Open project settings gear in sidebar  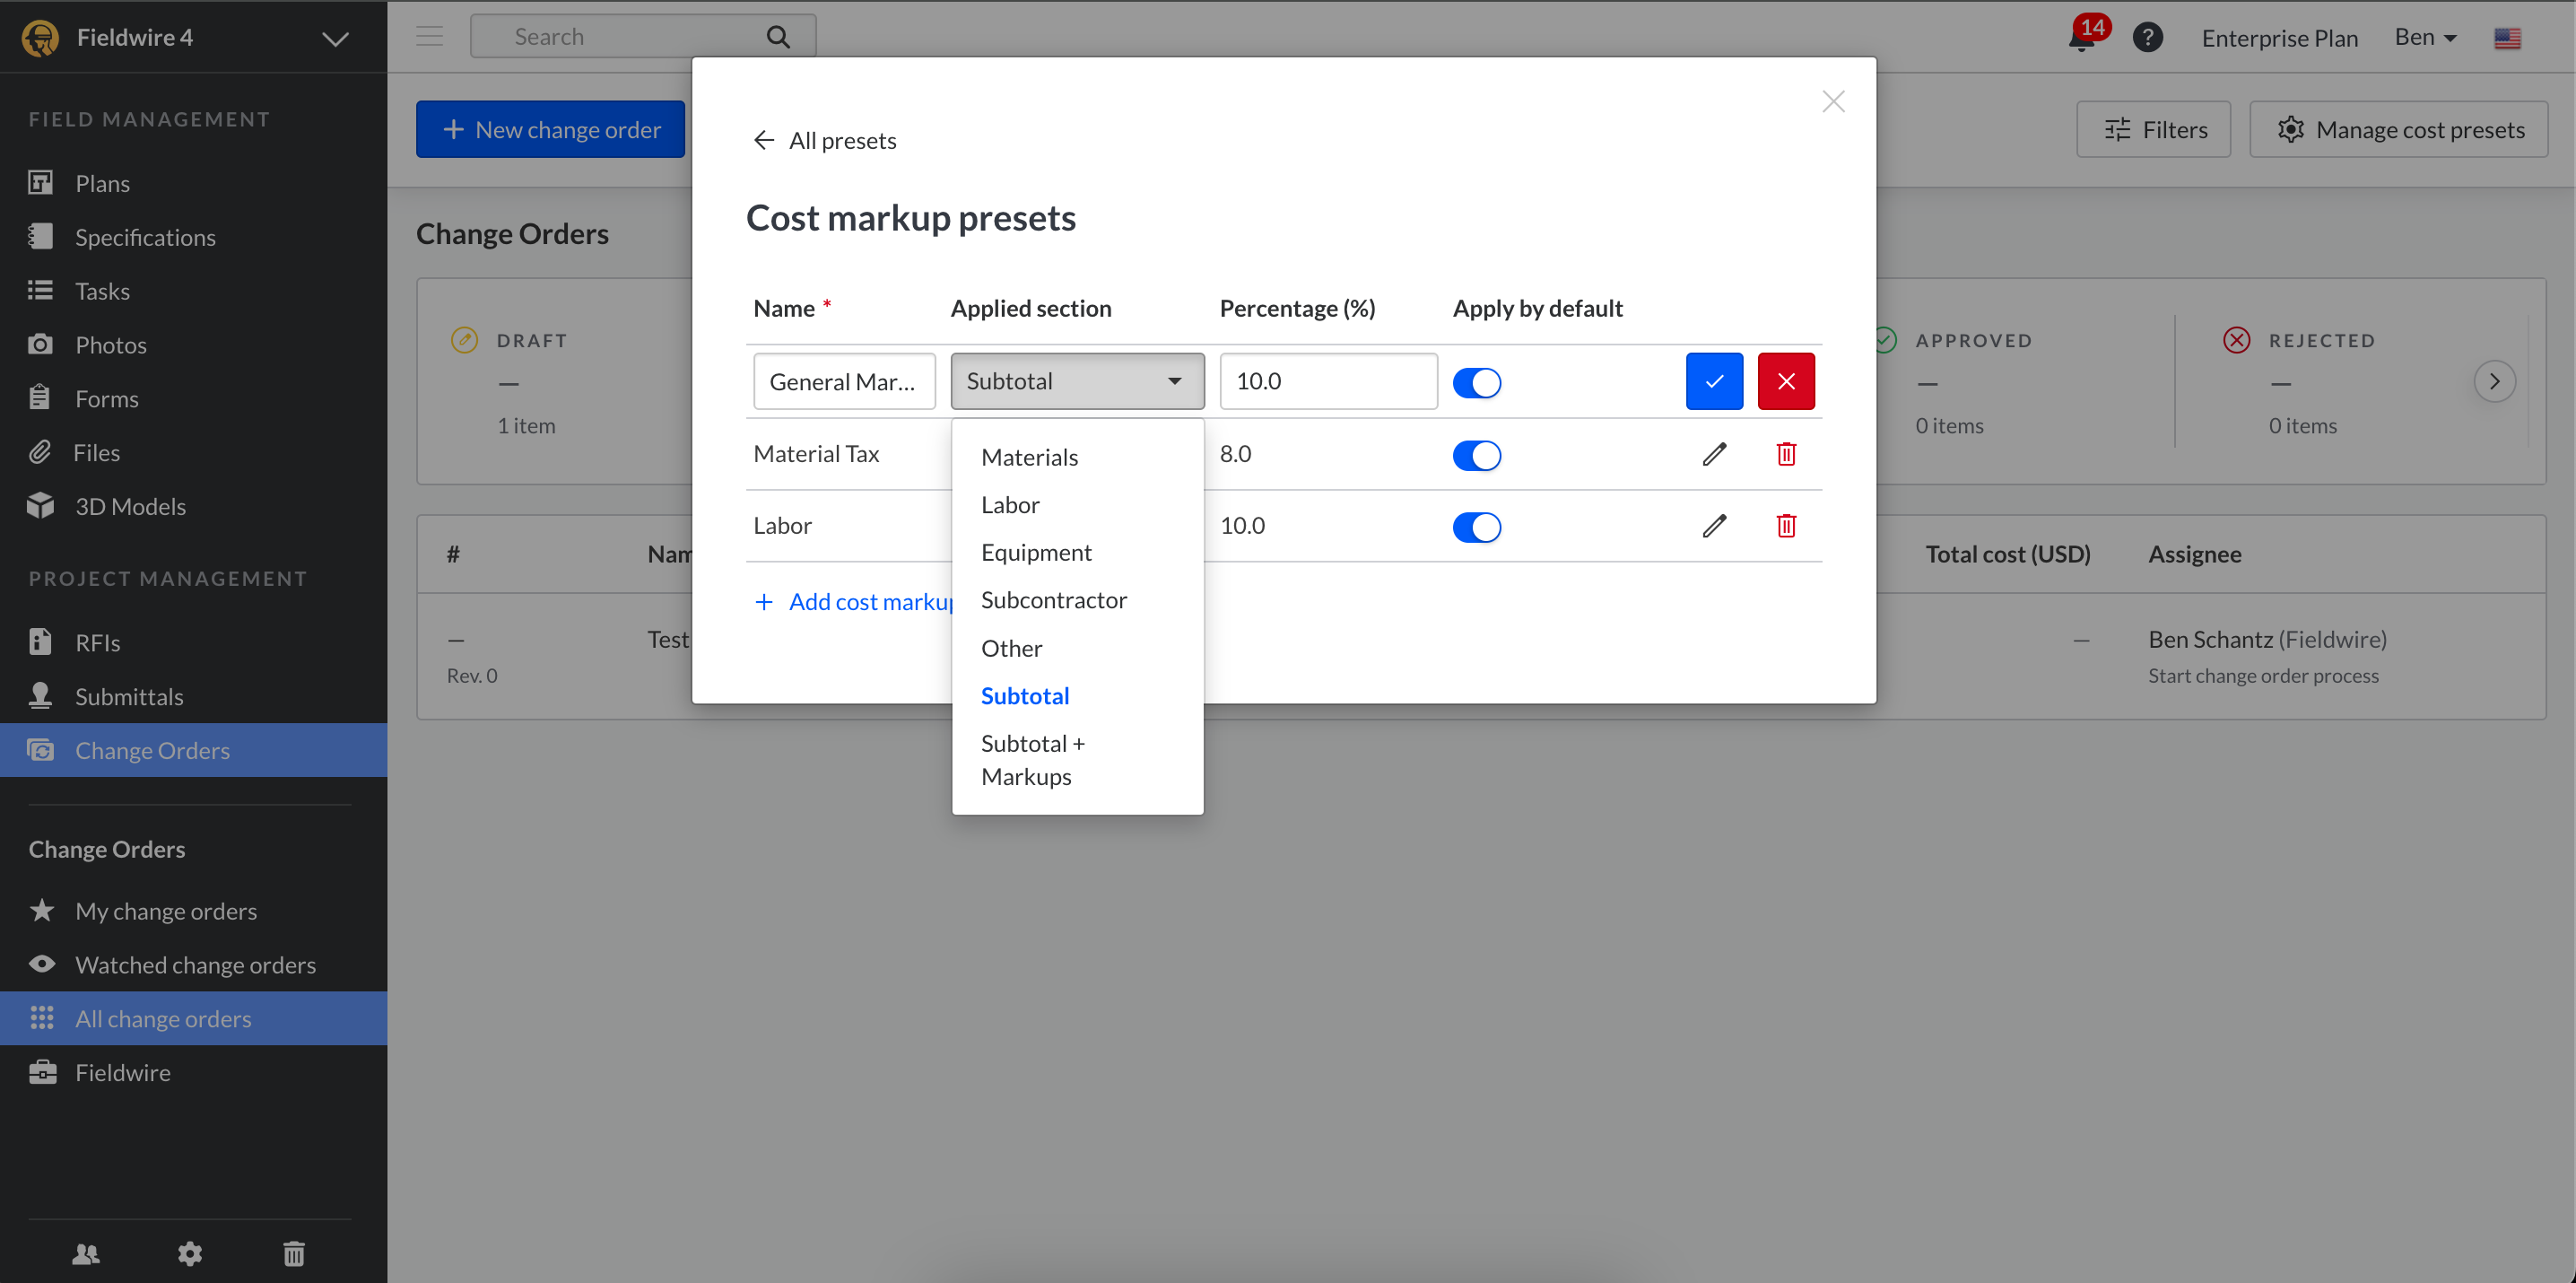coord(190,1253)
